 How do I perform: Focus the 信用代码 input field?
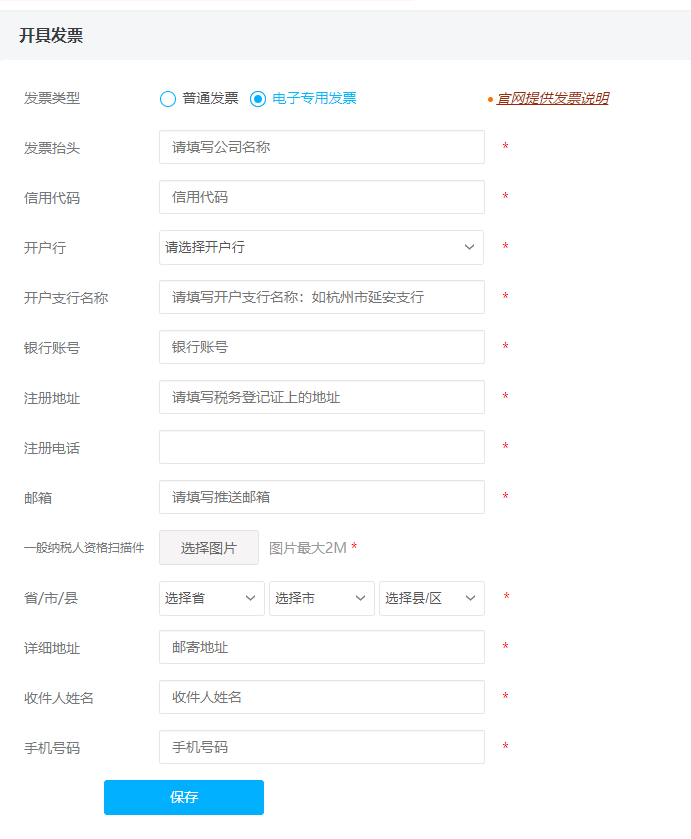click(x=322, y=197)
